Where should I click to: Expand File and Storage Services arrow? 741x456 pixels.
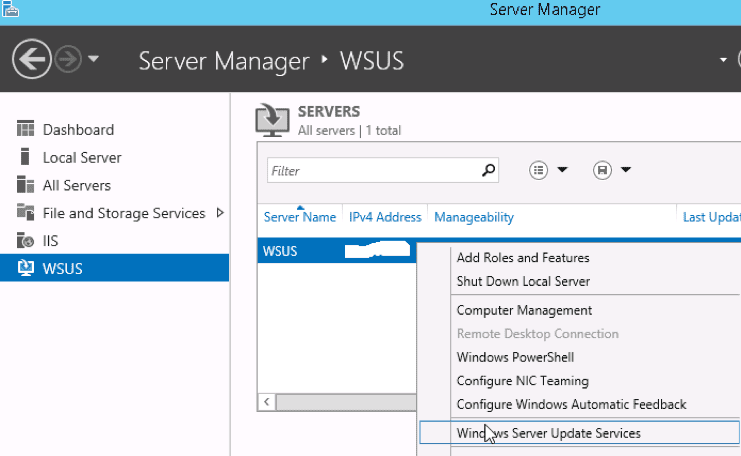point(220,213)
